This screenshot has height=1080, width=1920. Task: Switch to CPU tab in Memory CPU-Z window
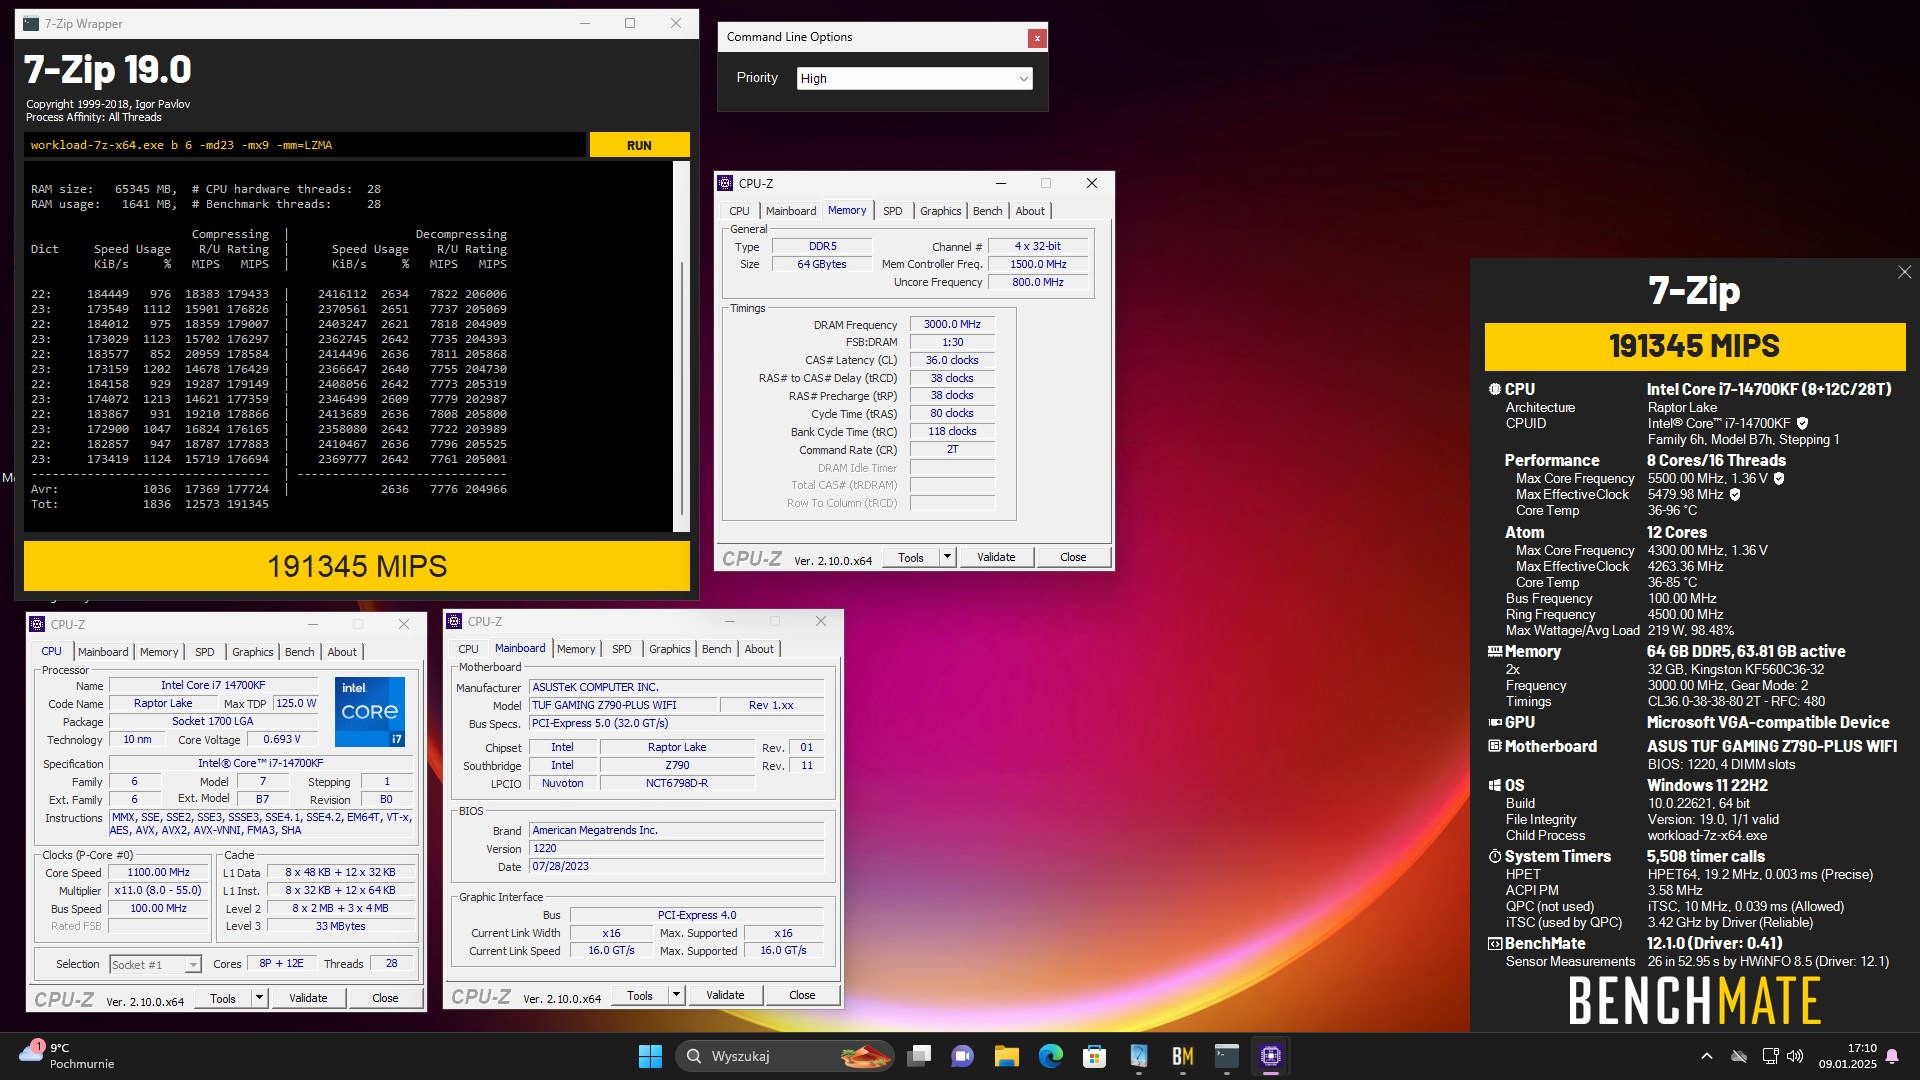point(739,211)
